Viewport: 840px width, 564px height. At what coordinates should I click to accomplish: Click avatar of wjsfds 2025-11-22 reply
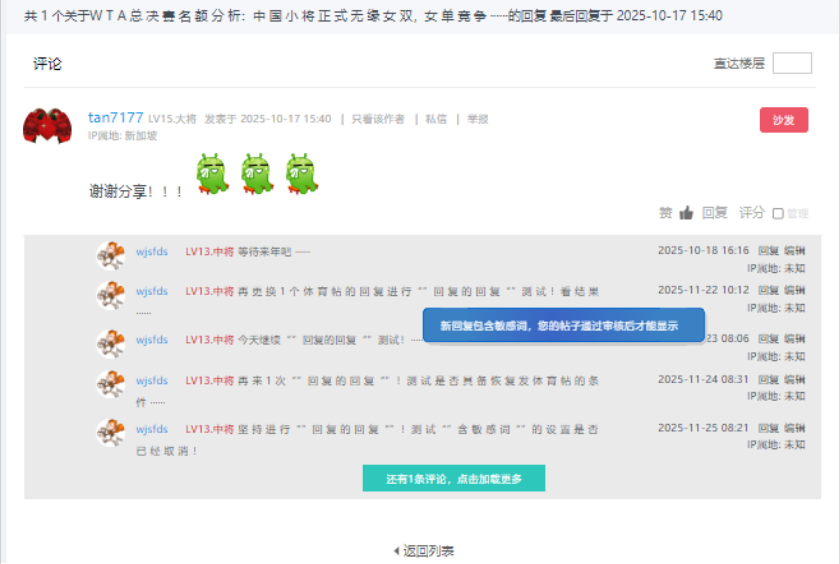[110, 295]
